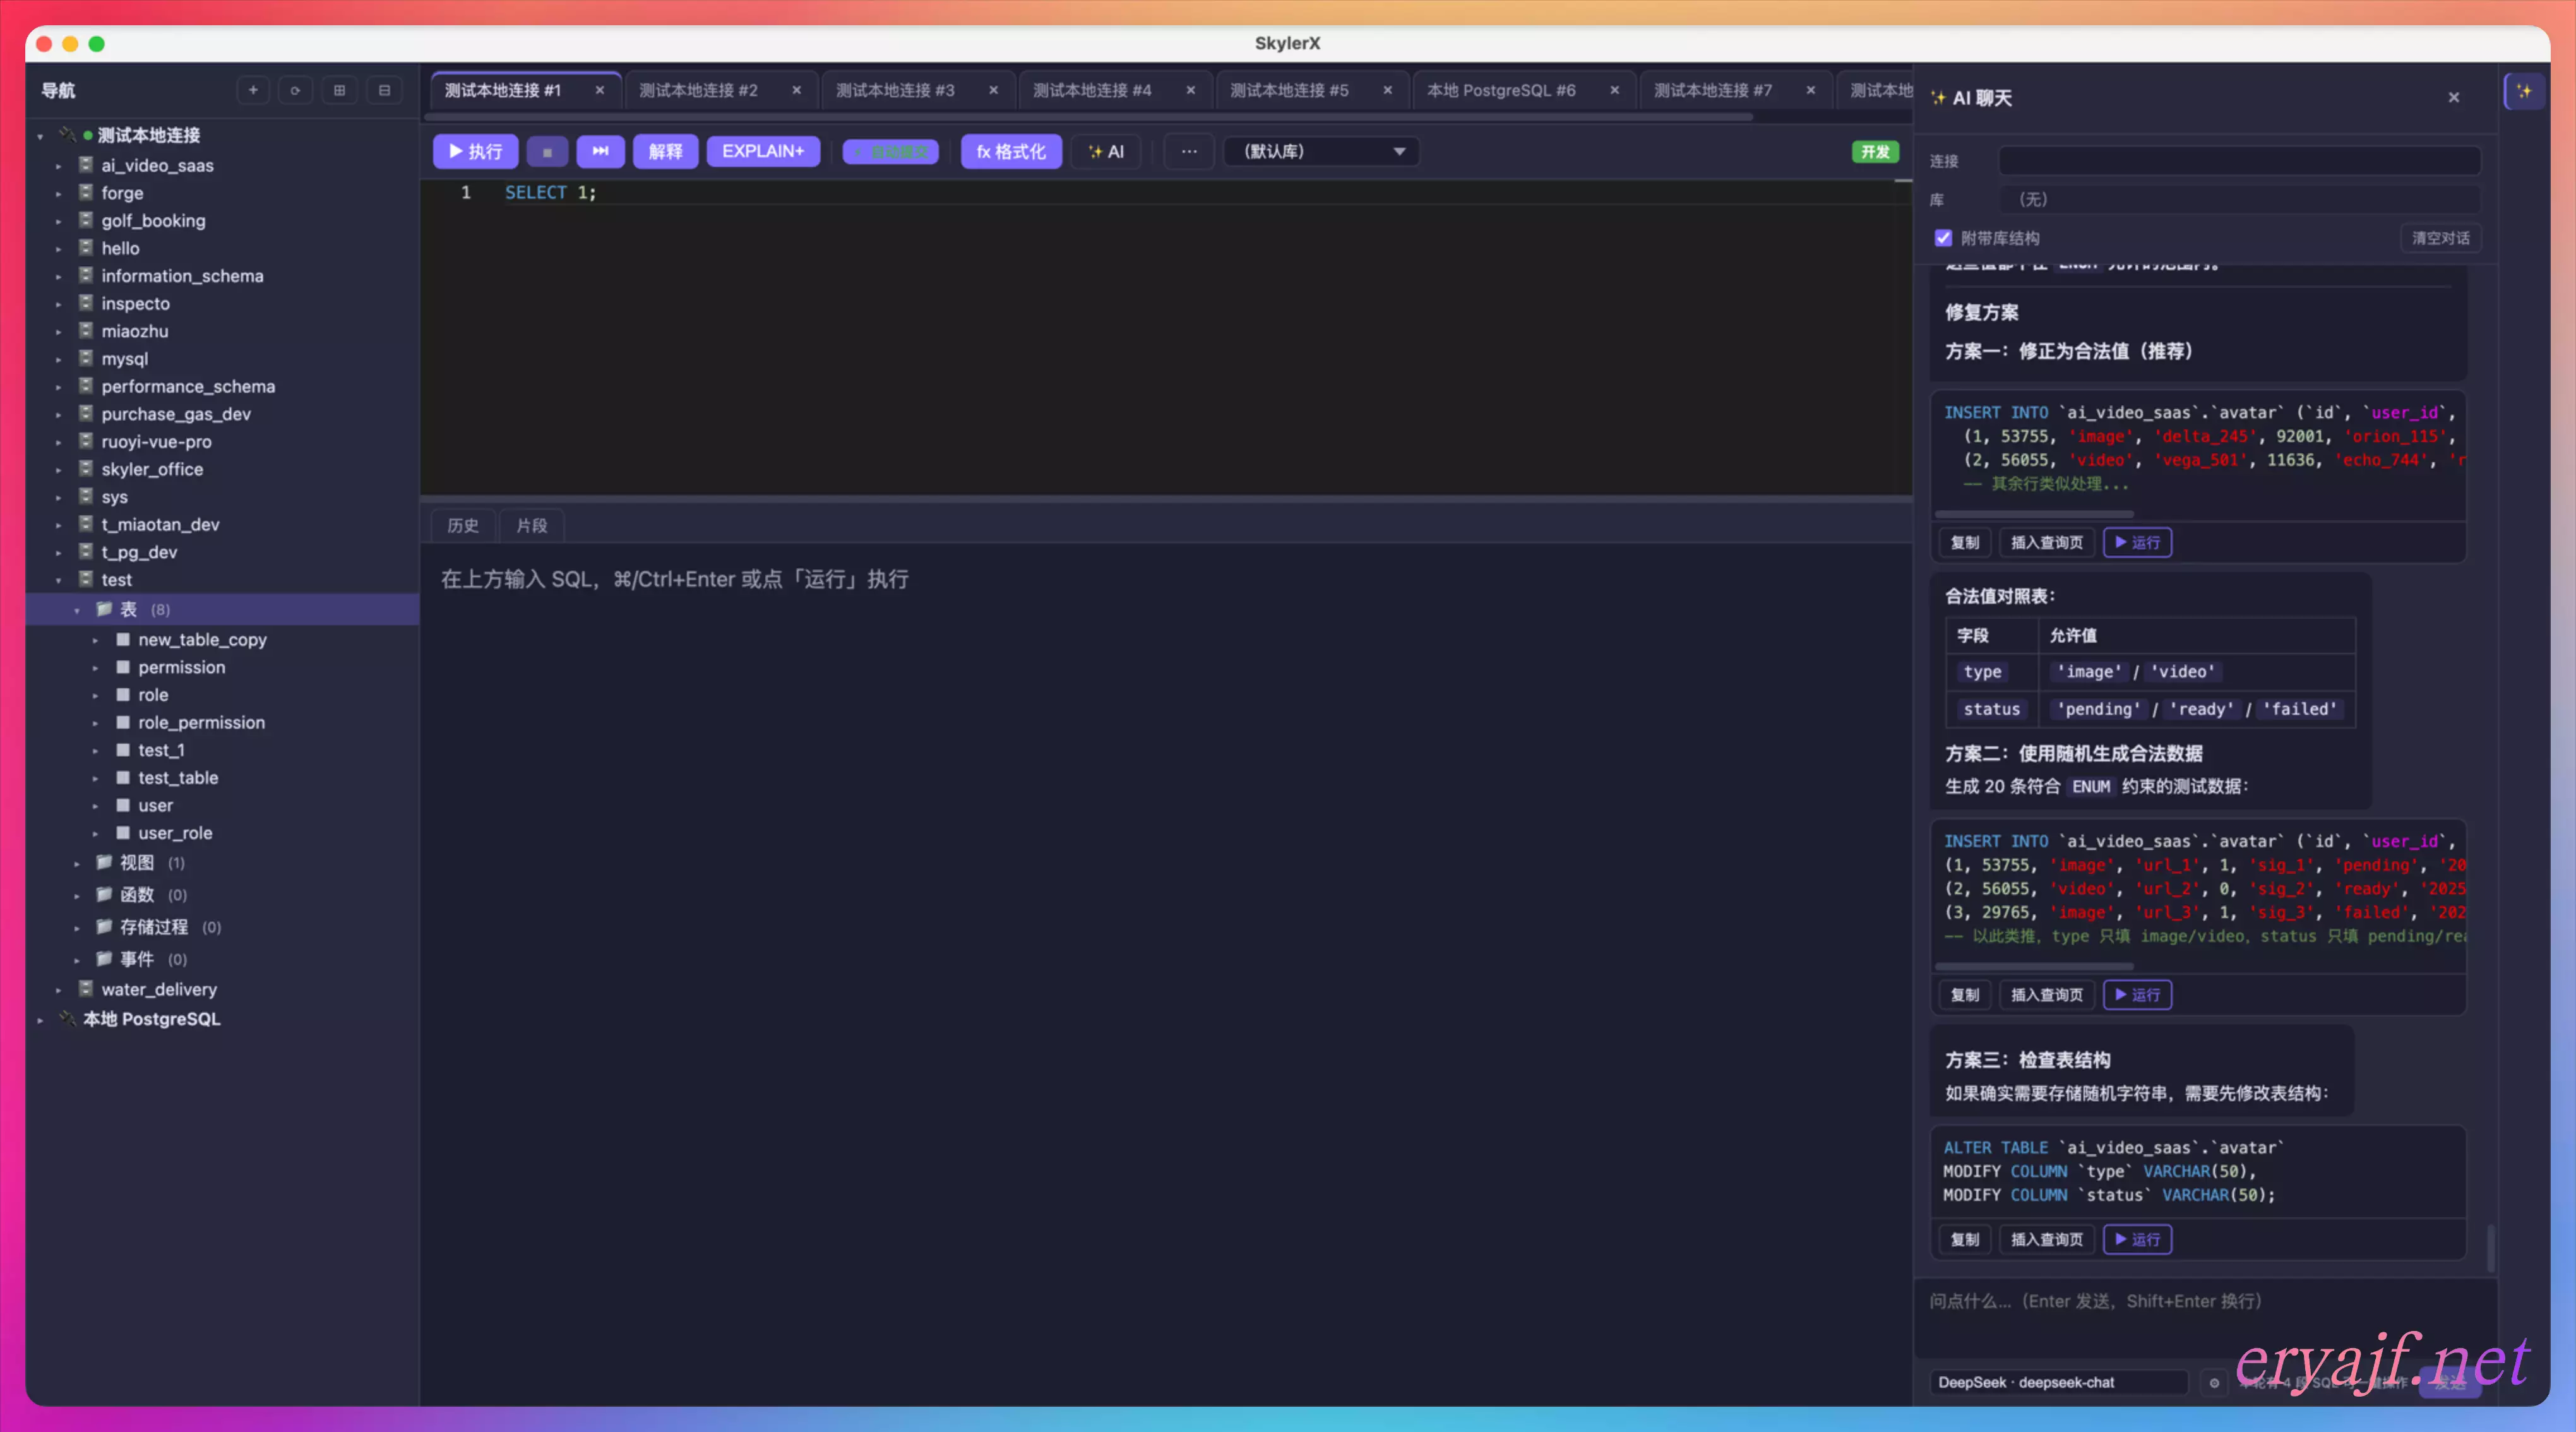
Task: Expand the 函数 (0) folder
Action: pyautogui.click(x=77, y=895)
